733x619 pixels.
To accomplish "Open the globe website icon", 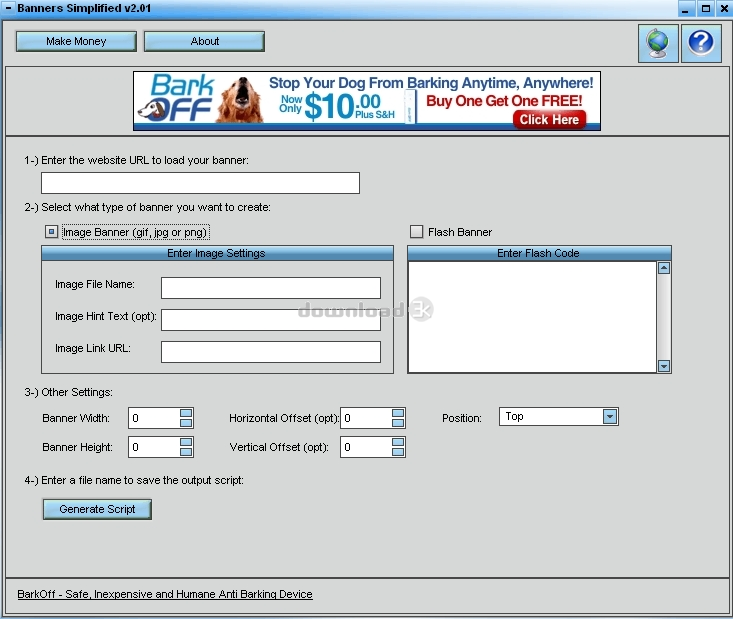I will coord(658,43).
